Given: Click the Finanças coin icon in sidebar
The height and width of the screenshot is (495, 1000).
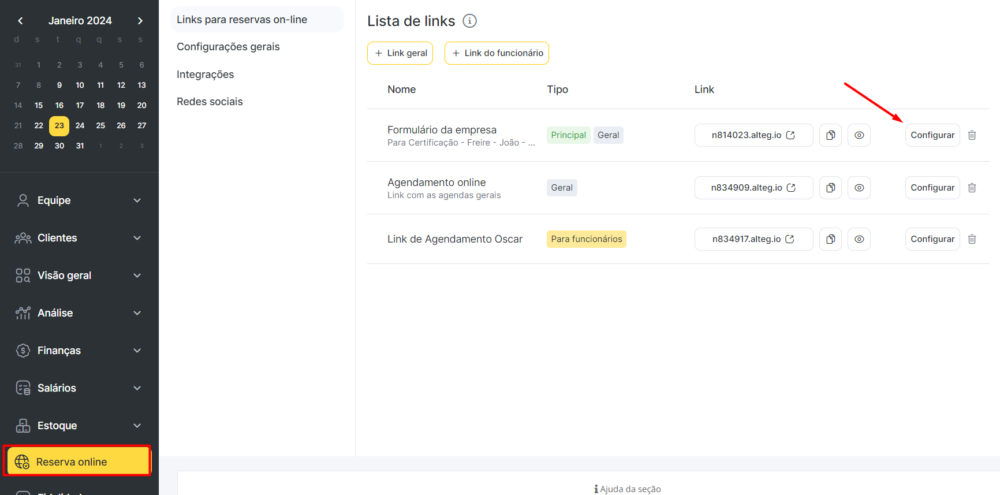Looking at the screenshot, I should tap(24, 351).
